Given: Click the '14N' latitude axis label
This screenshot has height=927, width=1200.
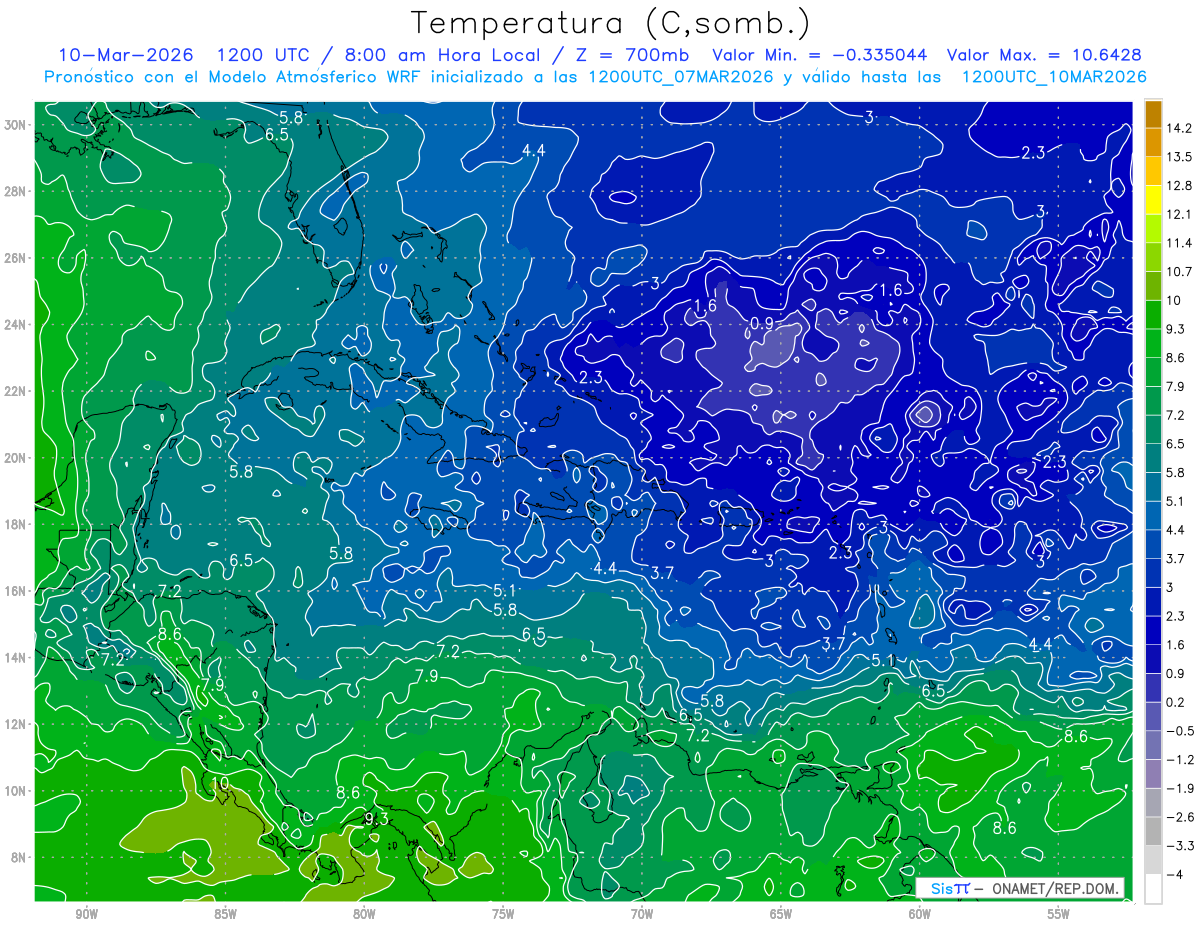Looking at the screenshot, I should [x=17, y=658].
